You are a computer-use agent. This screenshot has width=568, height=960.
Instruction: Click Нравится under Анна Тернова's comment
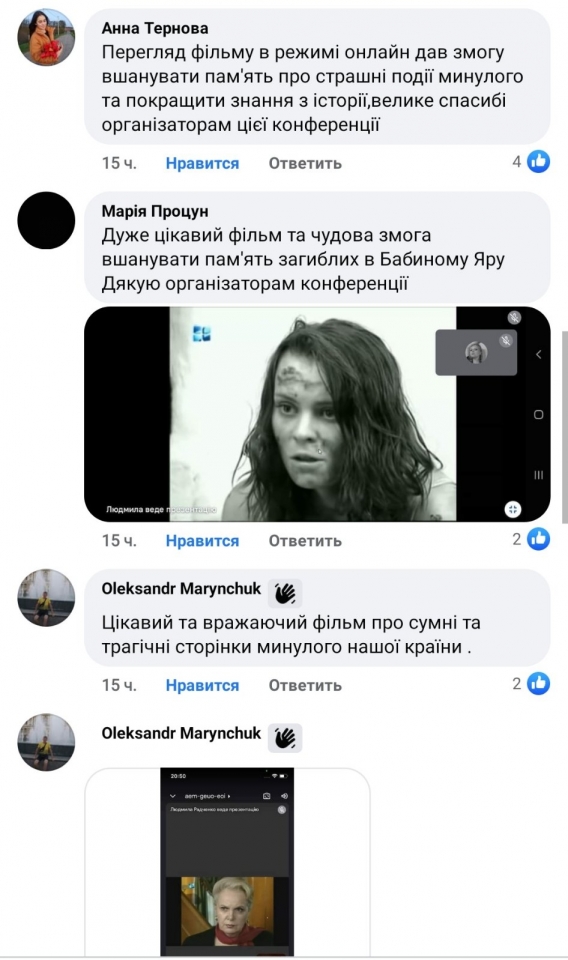[202, 163]
